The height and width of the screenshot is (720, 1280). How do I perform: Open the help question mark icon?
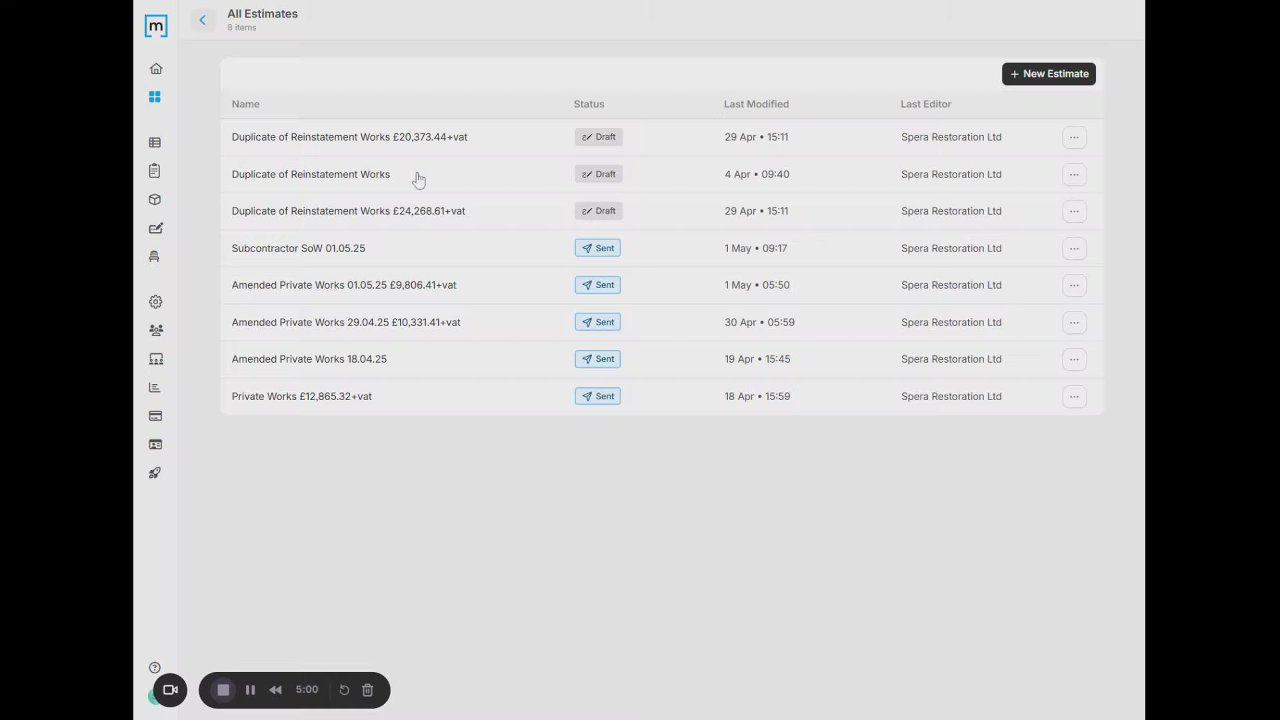pos(155,668)
